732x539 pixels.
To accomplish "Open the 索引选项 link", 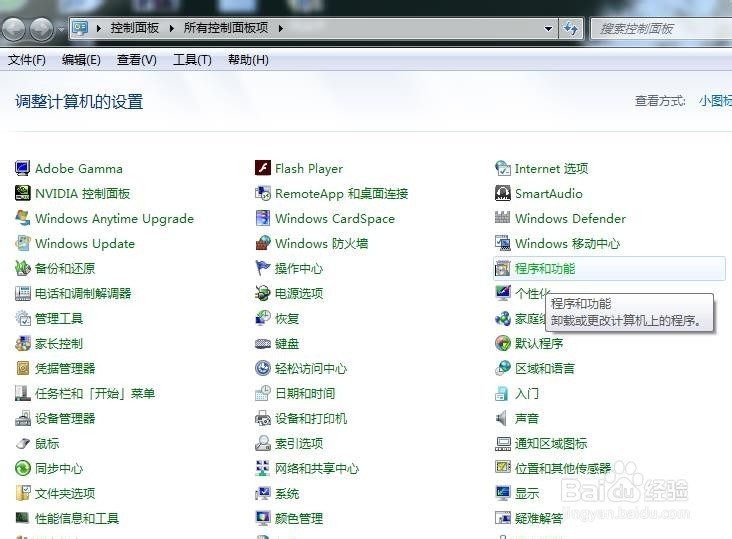I will [299, 443].
